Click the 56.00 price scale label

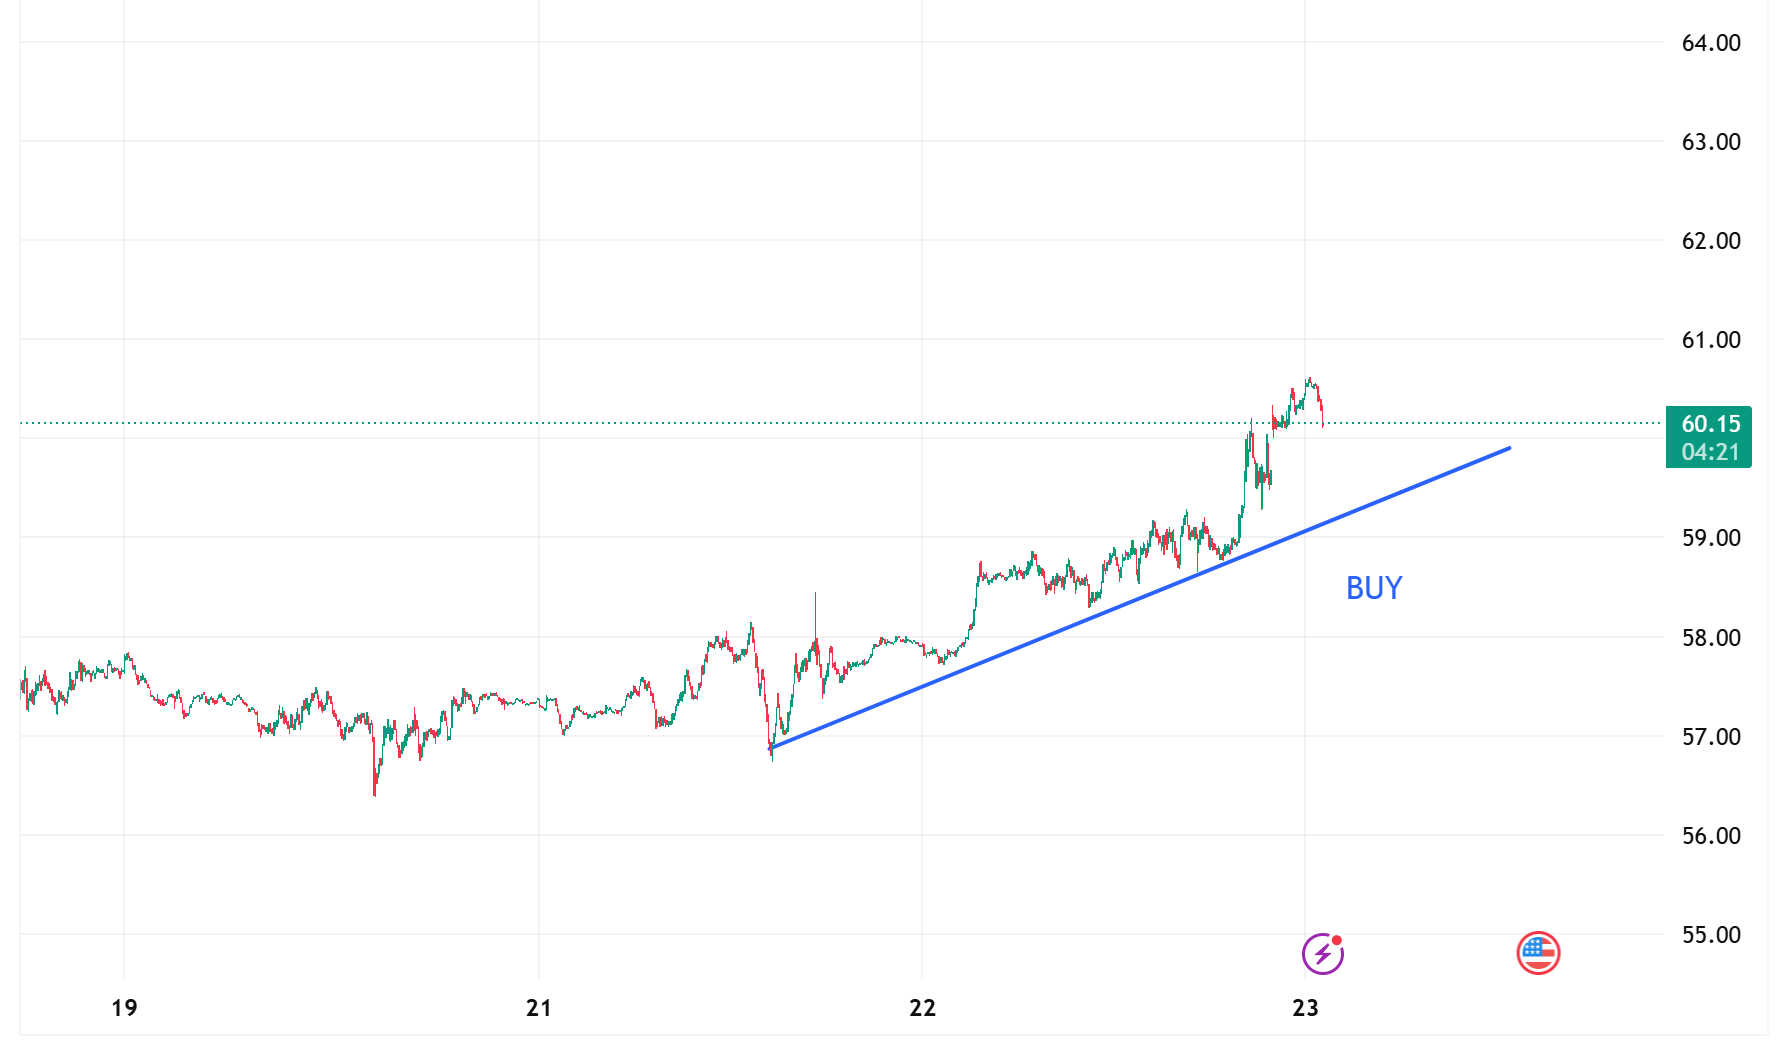pyautogui.click(x=1711, y=836)
